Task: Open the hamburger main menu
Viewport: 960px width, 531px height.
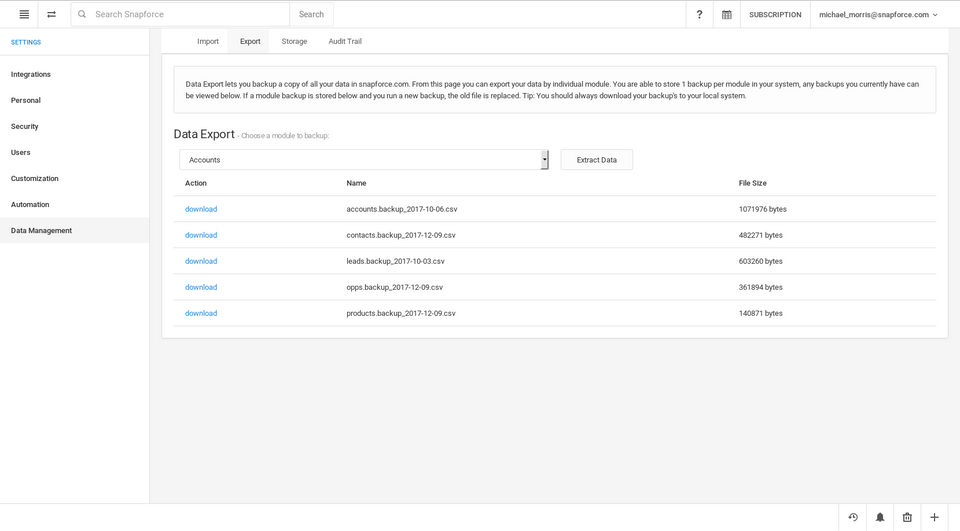Action: click(24, 14)
